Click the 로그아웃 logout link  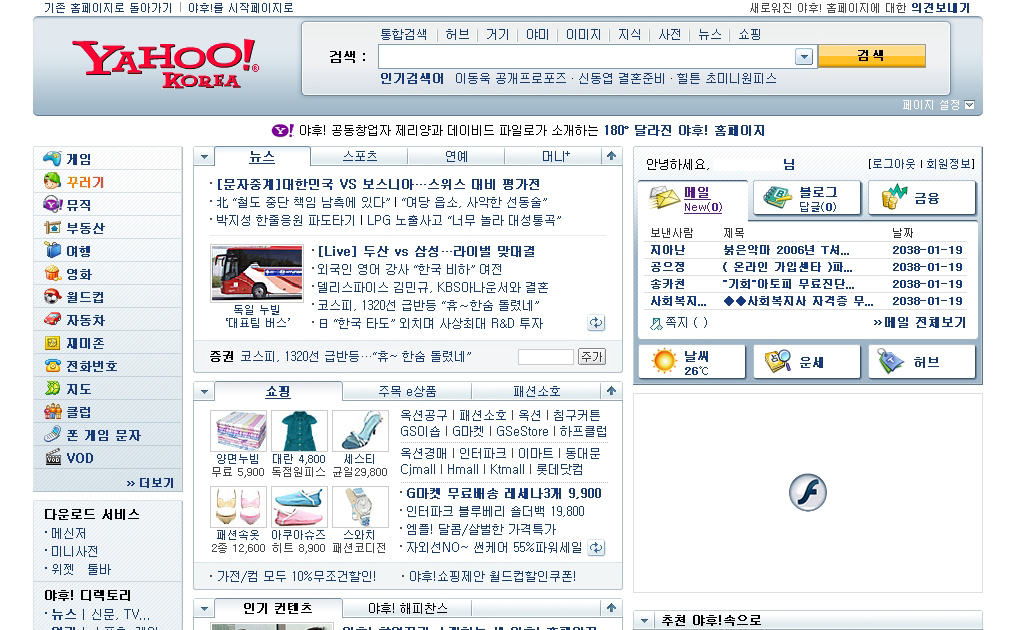click(x=895, y=164)
